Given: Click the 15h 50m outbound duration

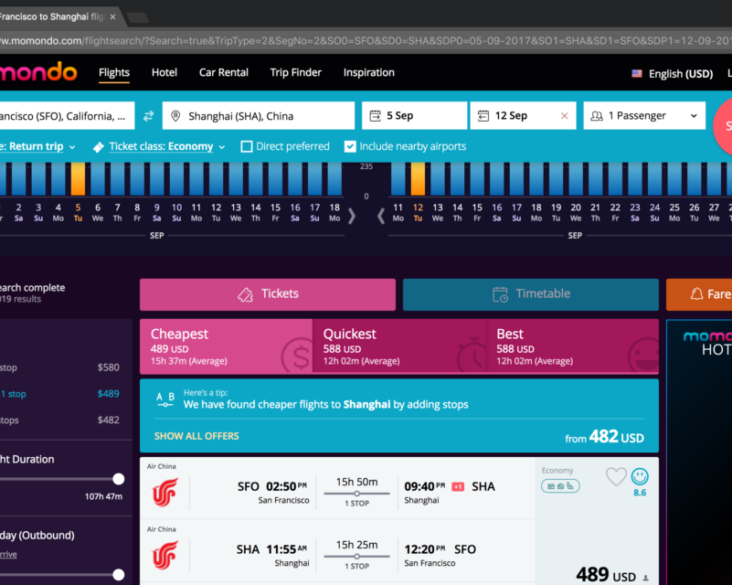Looking at the screenshot, I should point(357,482).
